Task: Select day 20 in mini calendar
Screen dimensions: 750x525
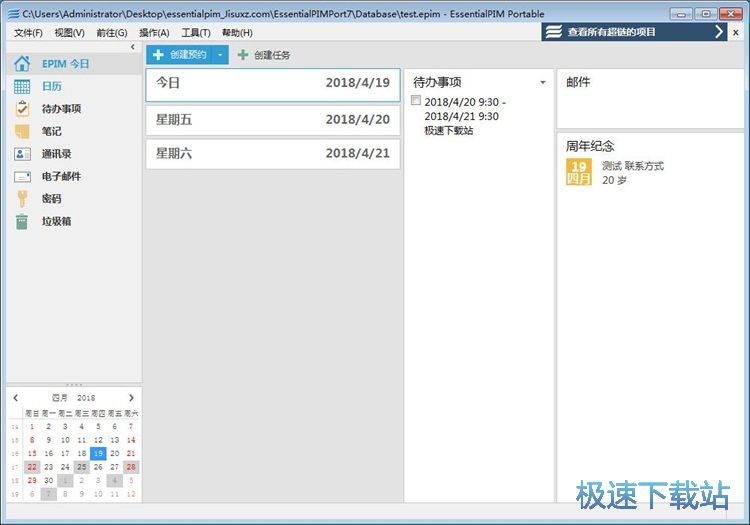Action: 115,453
